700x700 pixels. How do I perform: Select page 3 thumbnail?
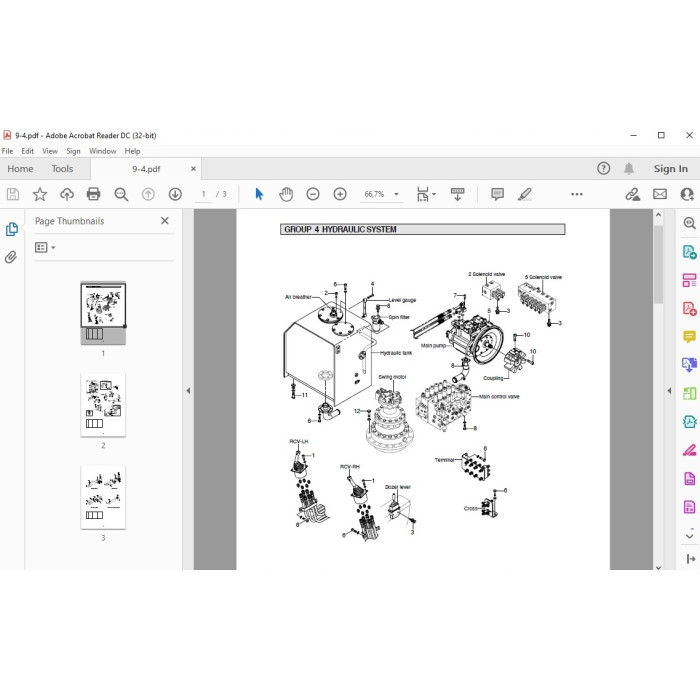[103, 497]
